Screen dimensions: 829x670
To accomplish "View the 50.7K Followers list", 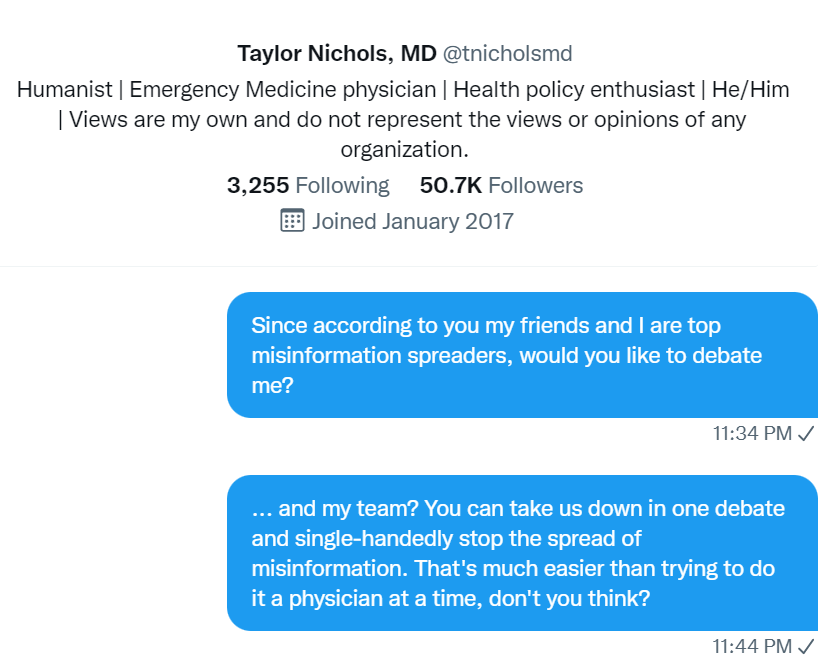I will click(x=501, y=186).
